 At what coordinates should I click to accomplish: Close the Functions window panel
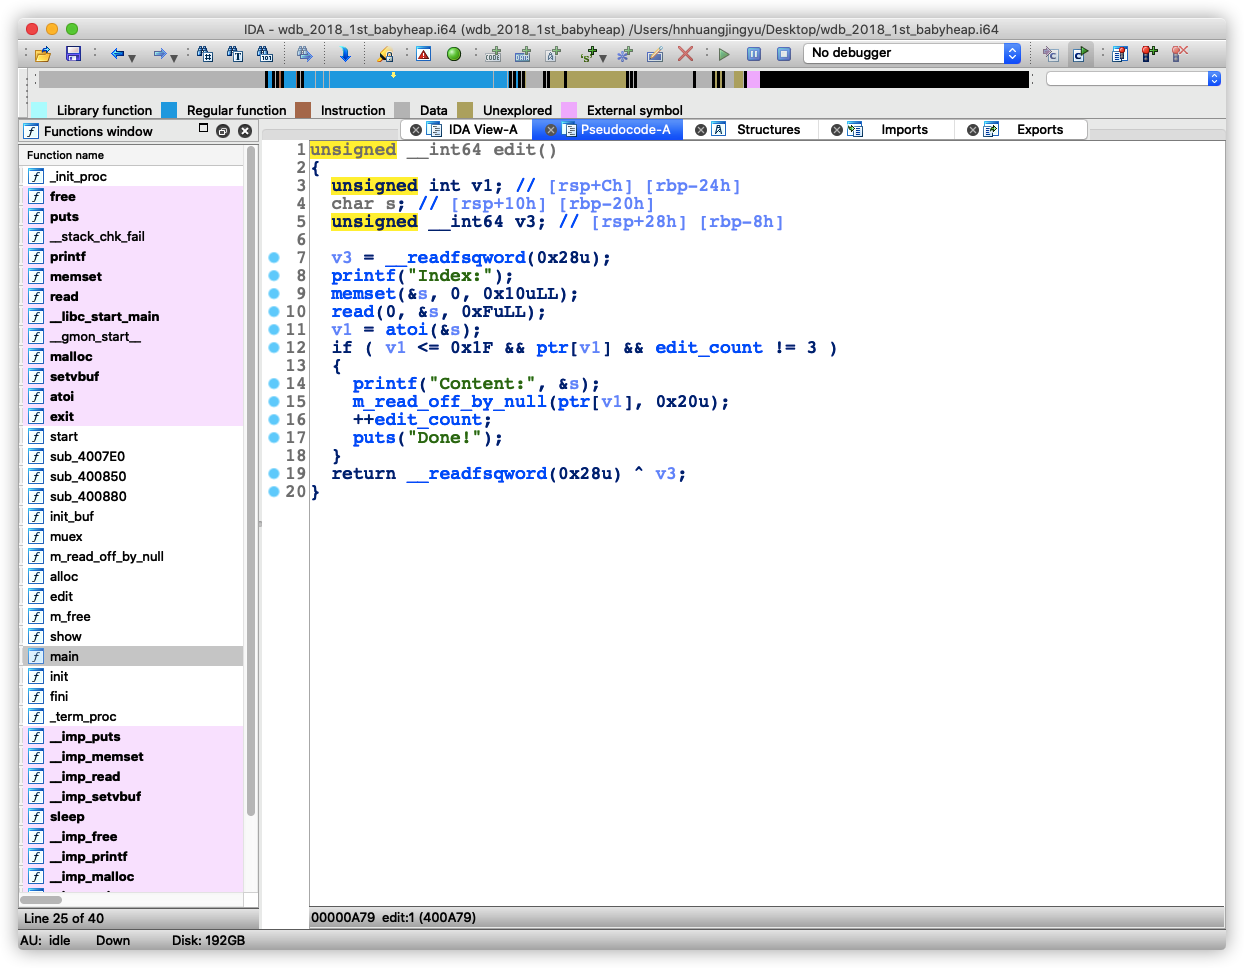(x=245, y=131)
